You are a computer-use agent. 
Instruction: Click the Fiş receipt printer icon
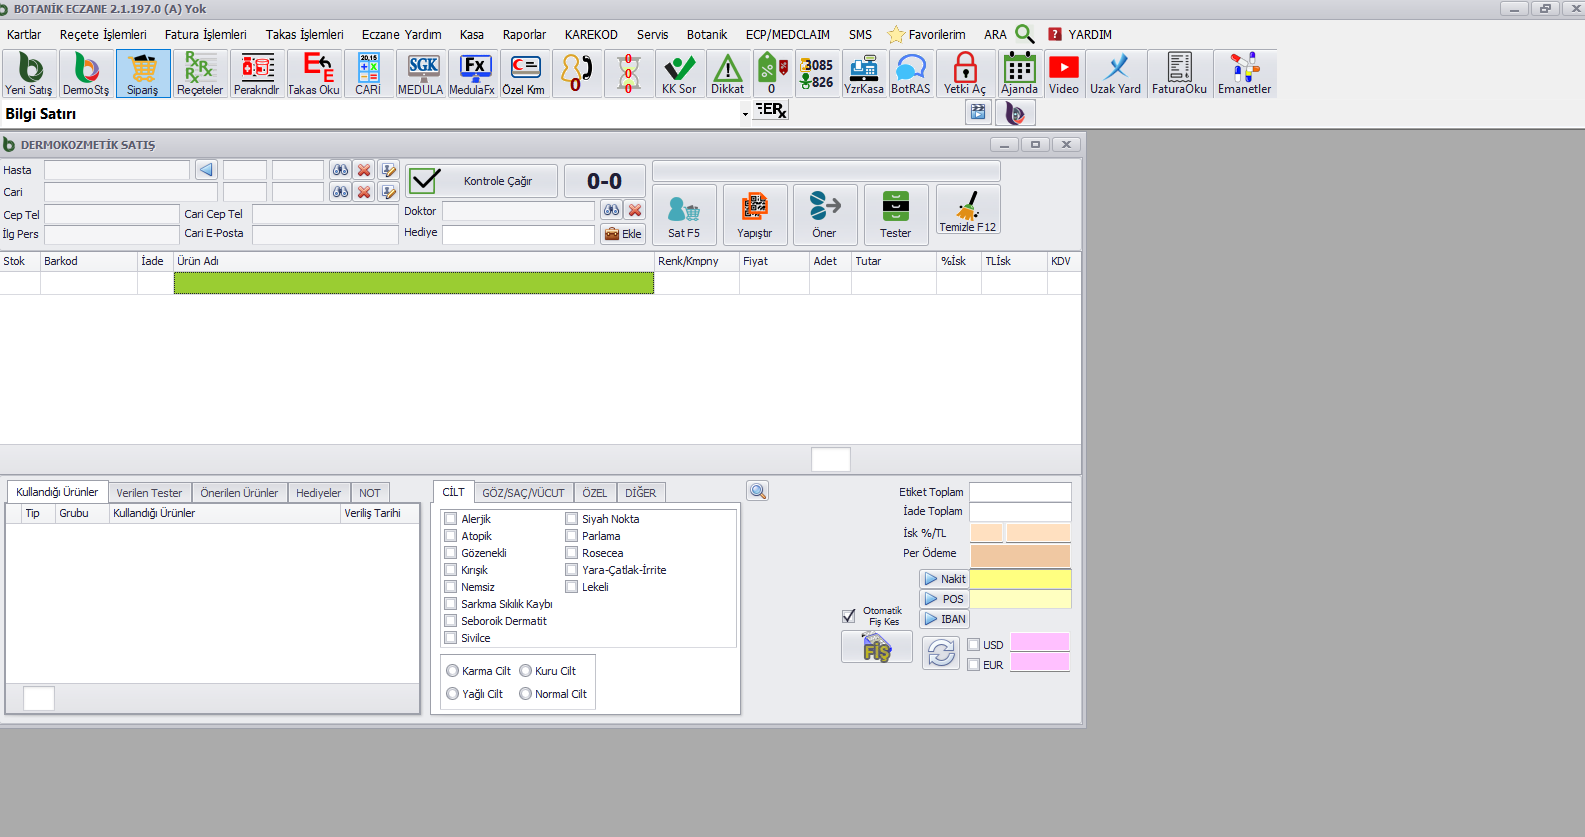[876, 648]
